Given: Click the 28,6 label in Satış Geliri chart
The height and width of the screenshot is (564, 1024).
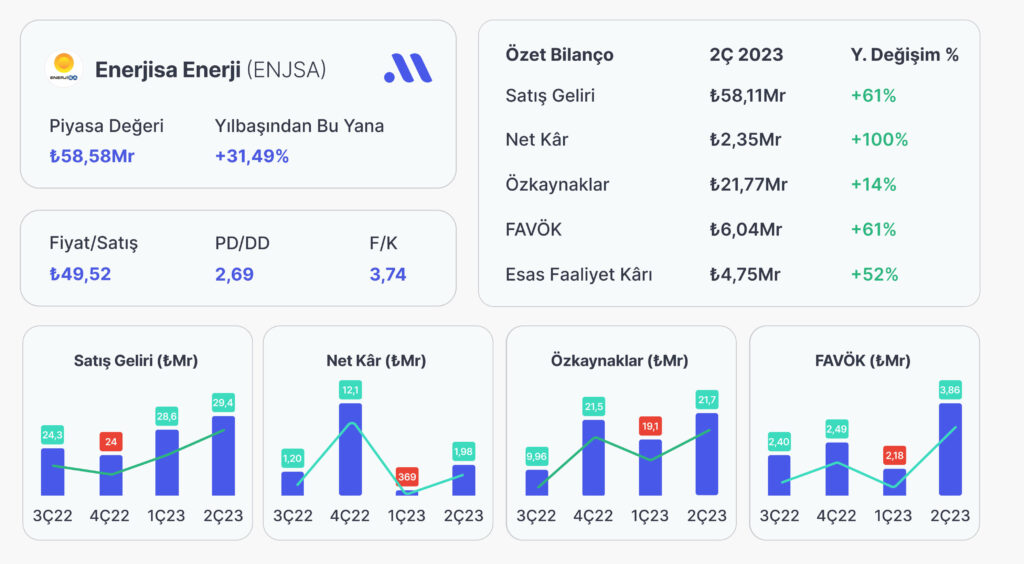Looking at the screenshot, I should tap(167, 416).
